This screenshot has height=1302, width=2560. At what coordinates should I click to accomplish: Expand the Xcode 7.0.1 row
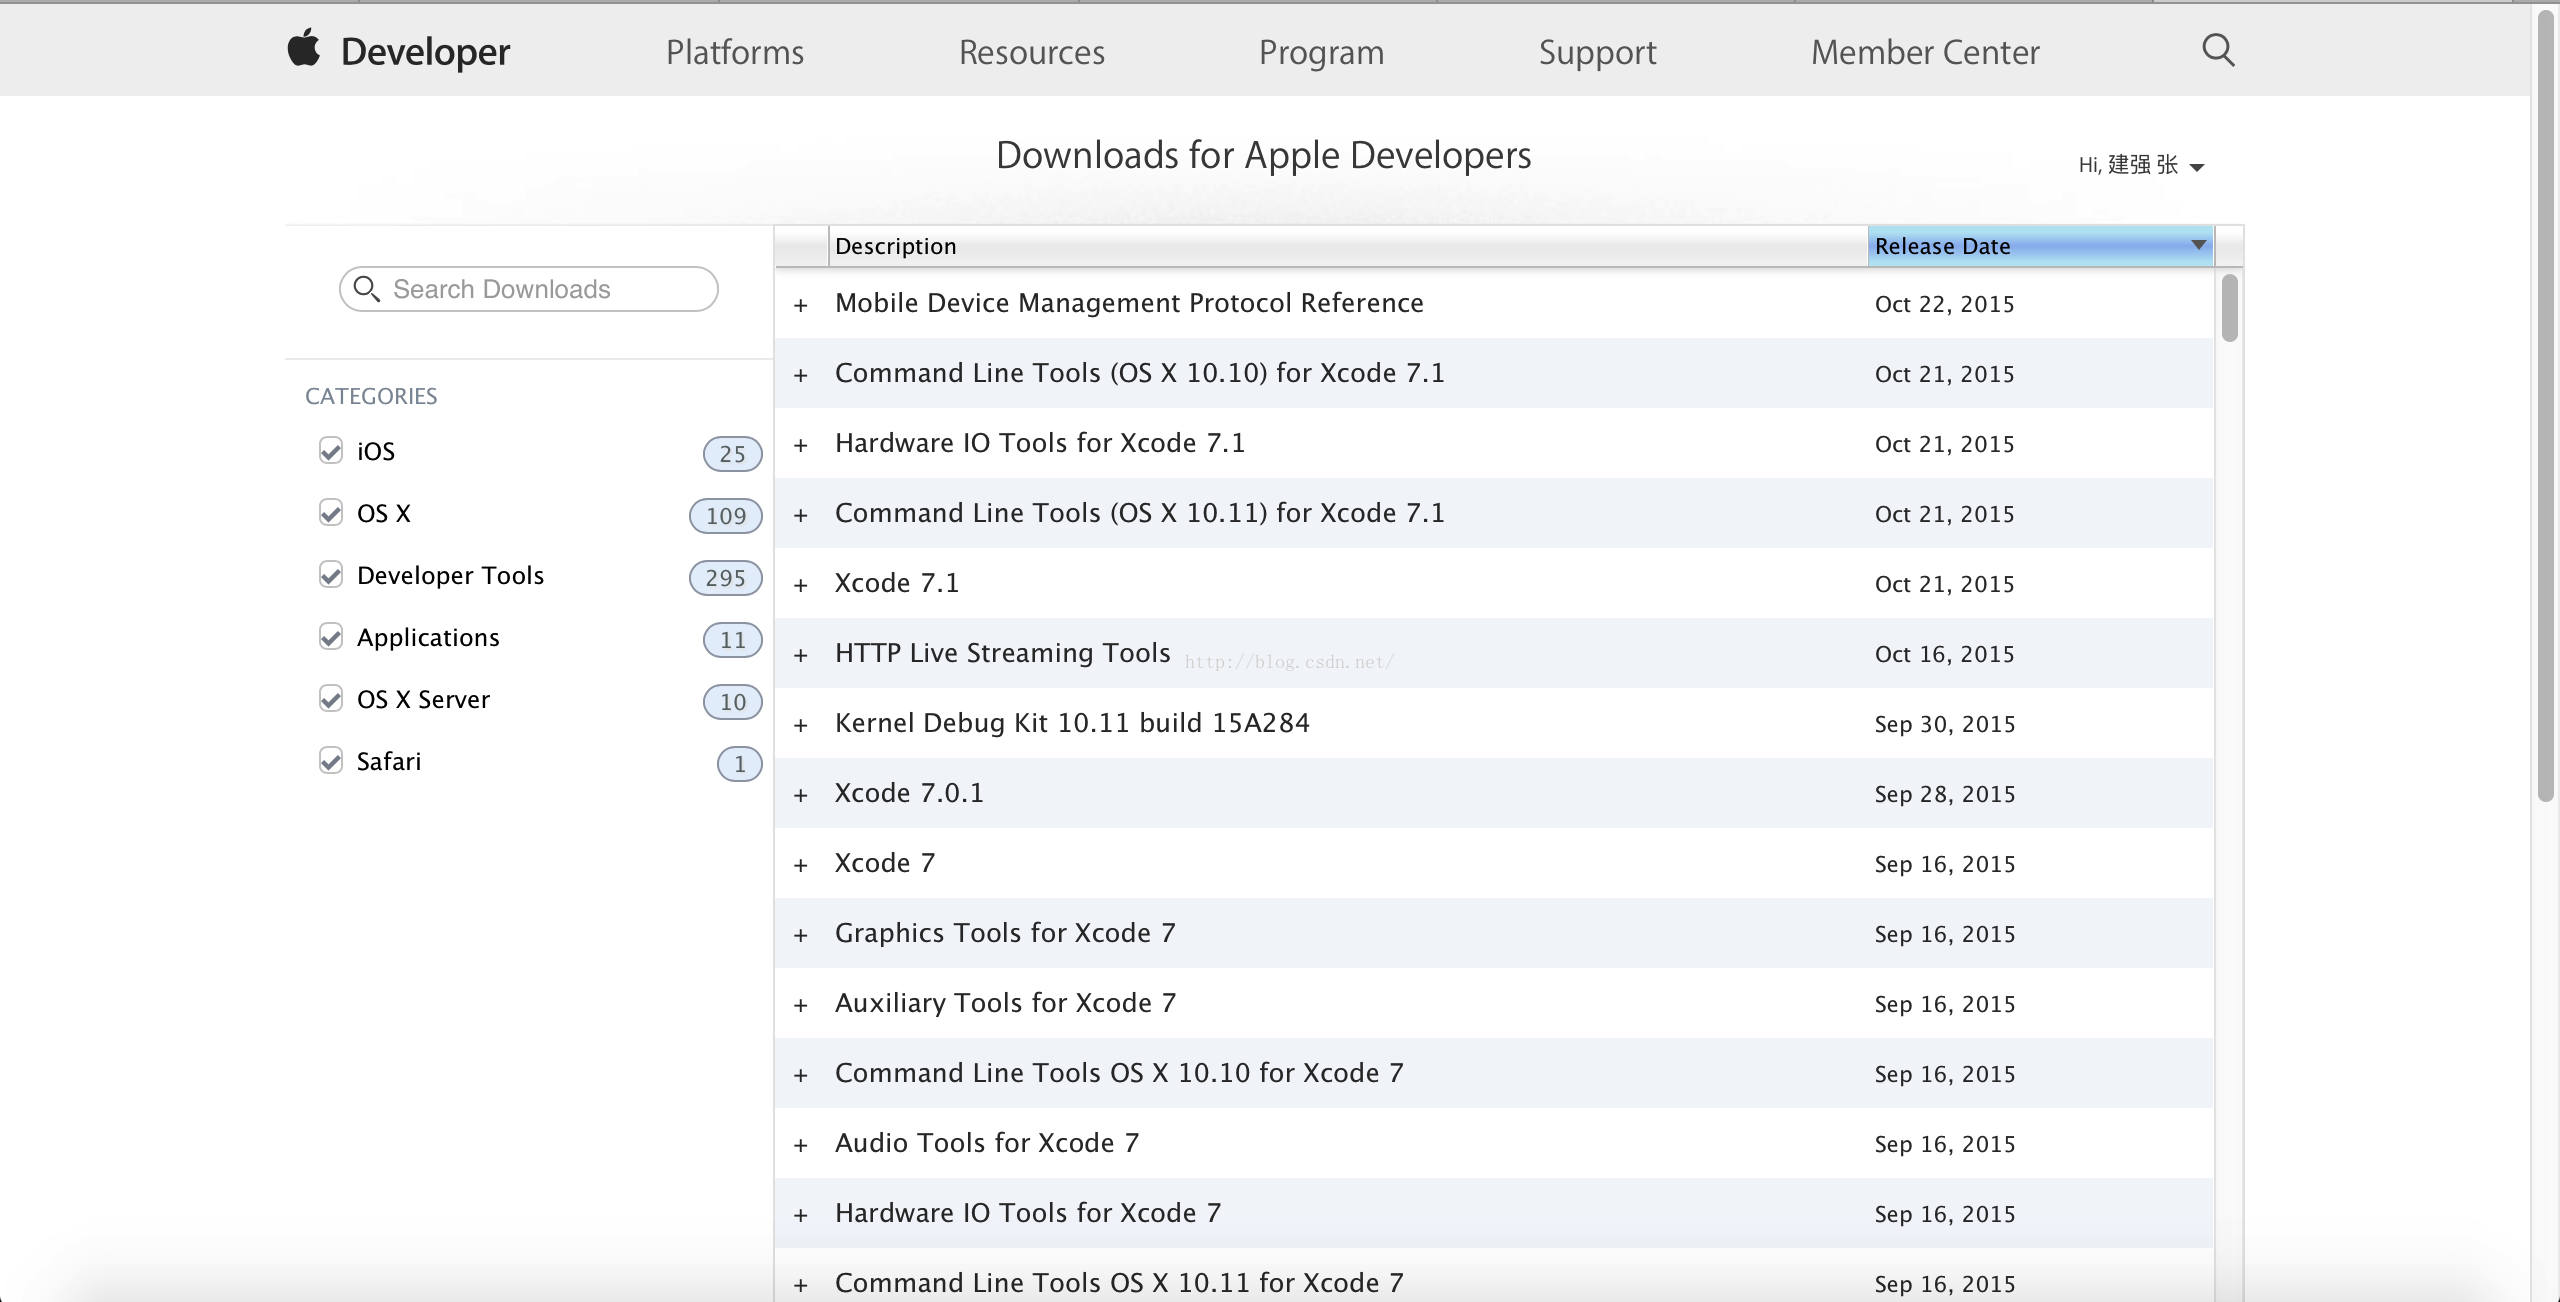pos(800,795)
